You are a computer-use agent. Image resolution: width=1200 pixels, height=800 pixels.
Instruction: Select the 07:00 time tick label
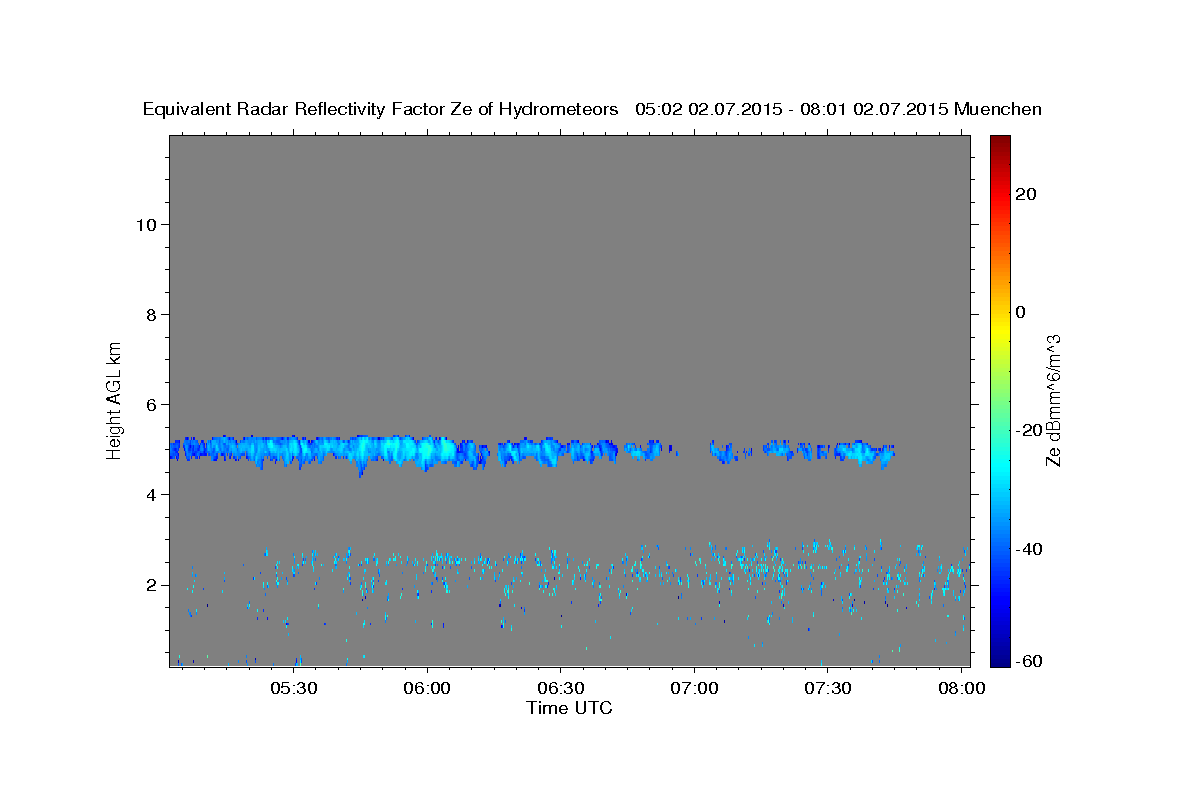(694, 689)
